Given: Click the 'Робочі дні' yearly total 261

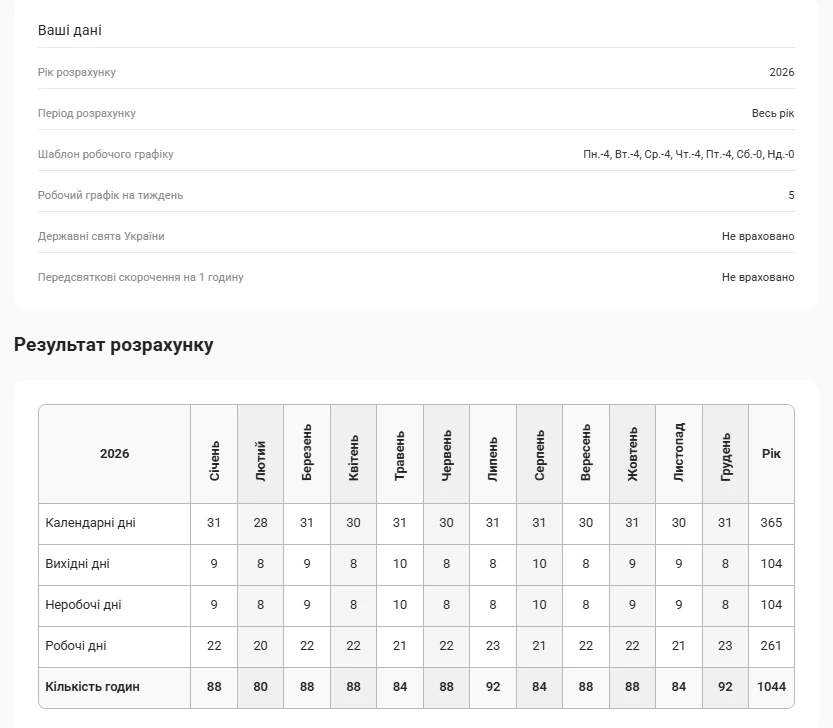Looking at the screenshot, I should pos(771,646).
